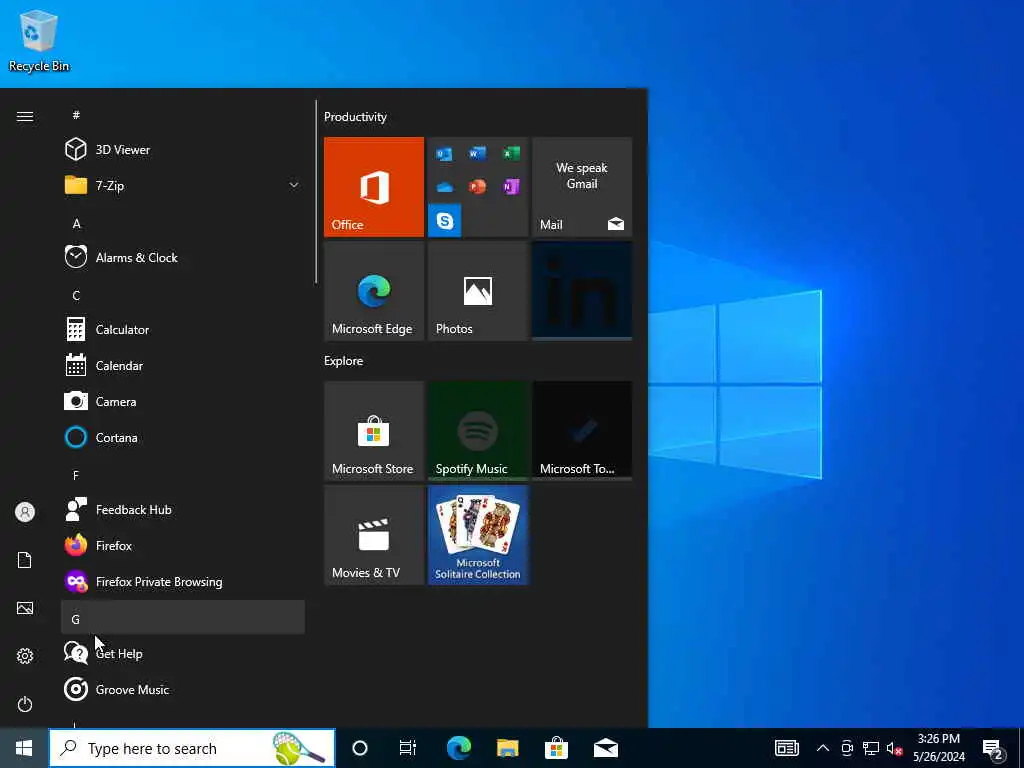Open the Microsoft To Do tile
Viewport: 1024px width, 768px height.
pos(582,431)
